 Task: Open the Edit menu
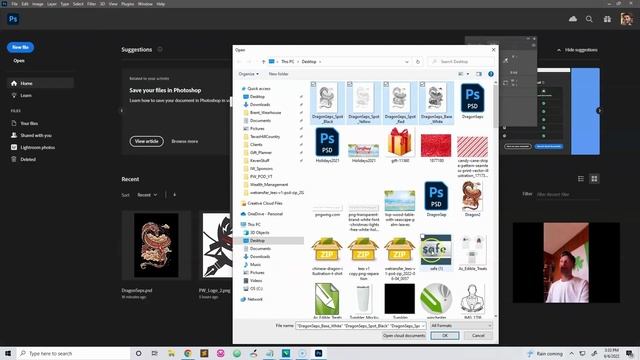click(25, 4)
